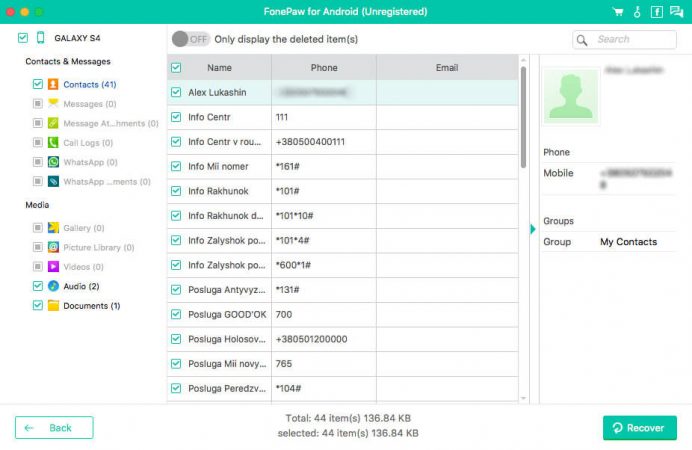Uncheck the Alex Lukashin contact checkbox
Screen dimensions: 692x450
pos(176,92)
